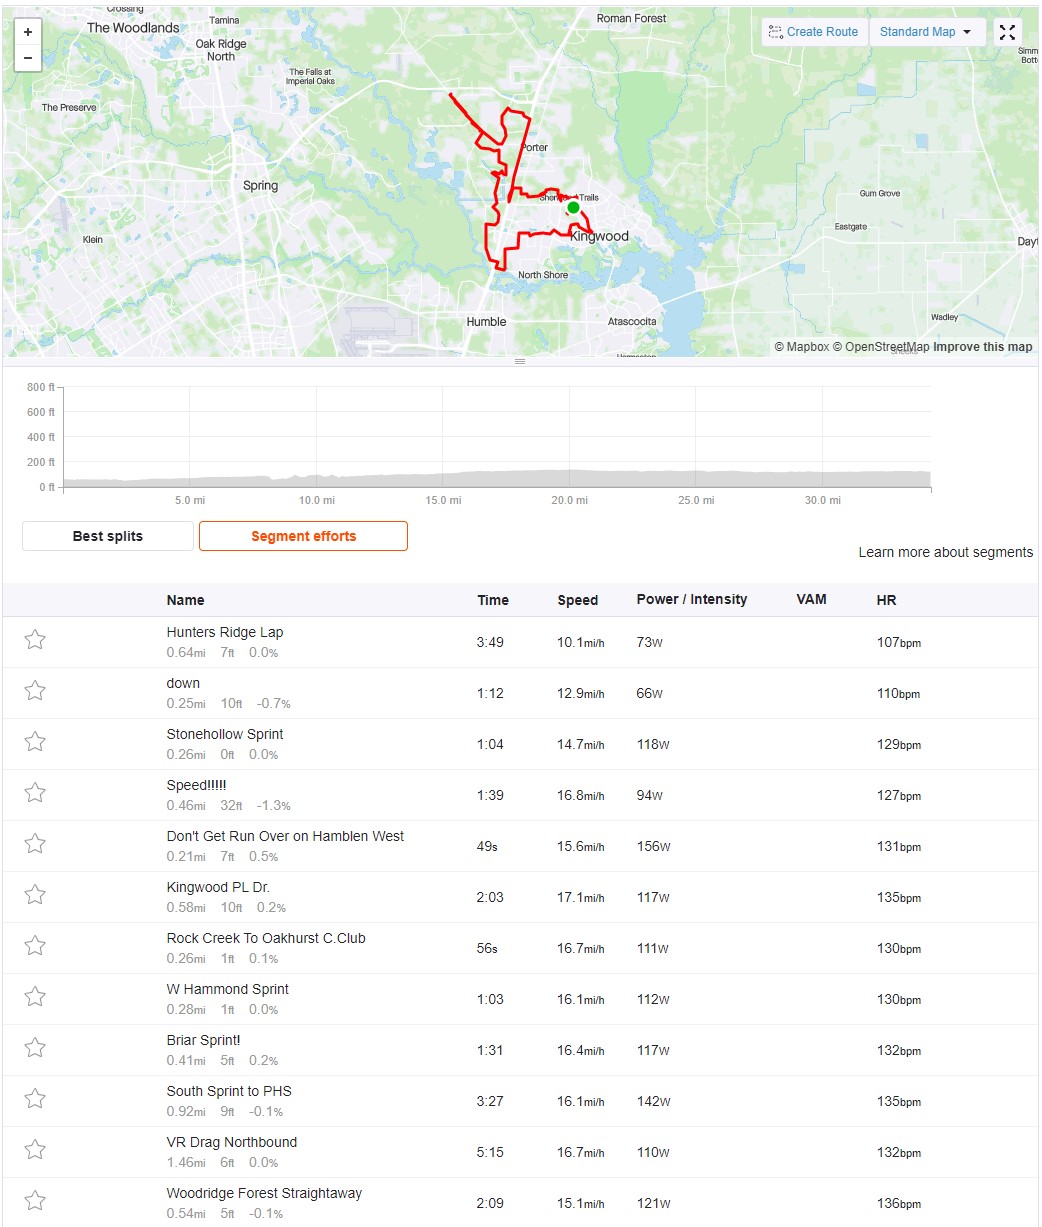Open the South Sprint to PHS segment

(229, 1091)
